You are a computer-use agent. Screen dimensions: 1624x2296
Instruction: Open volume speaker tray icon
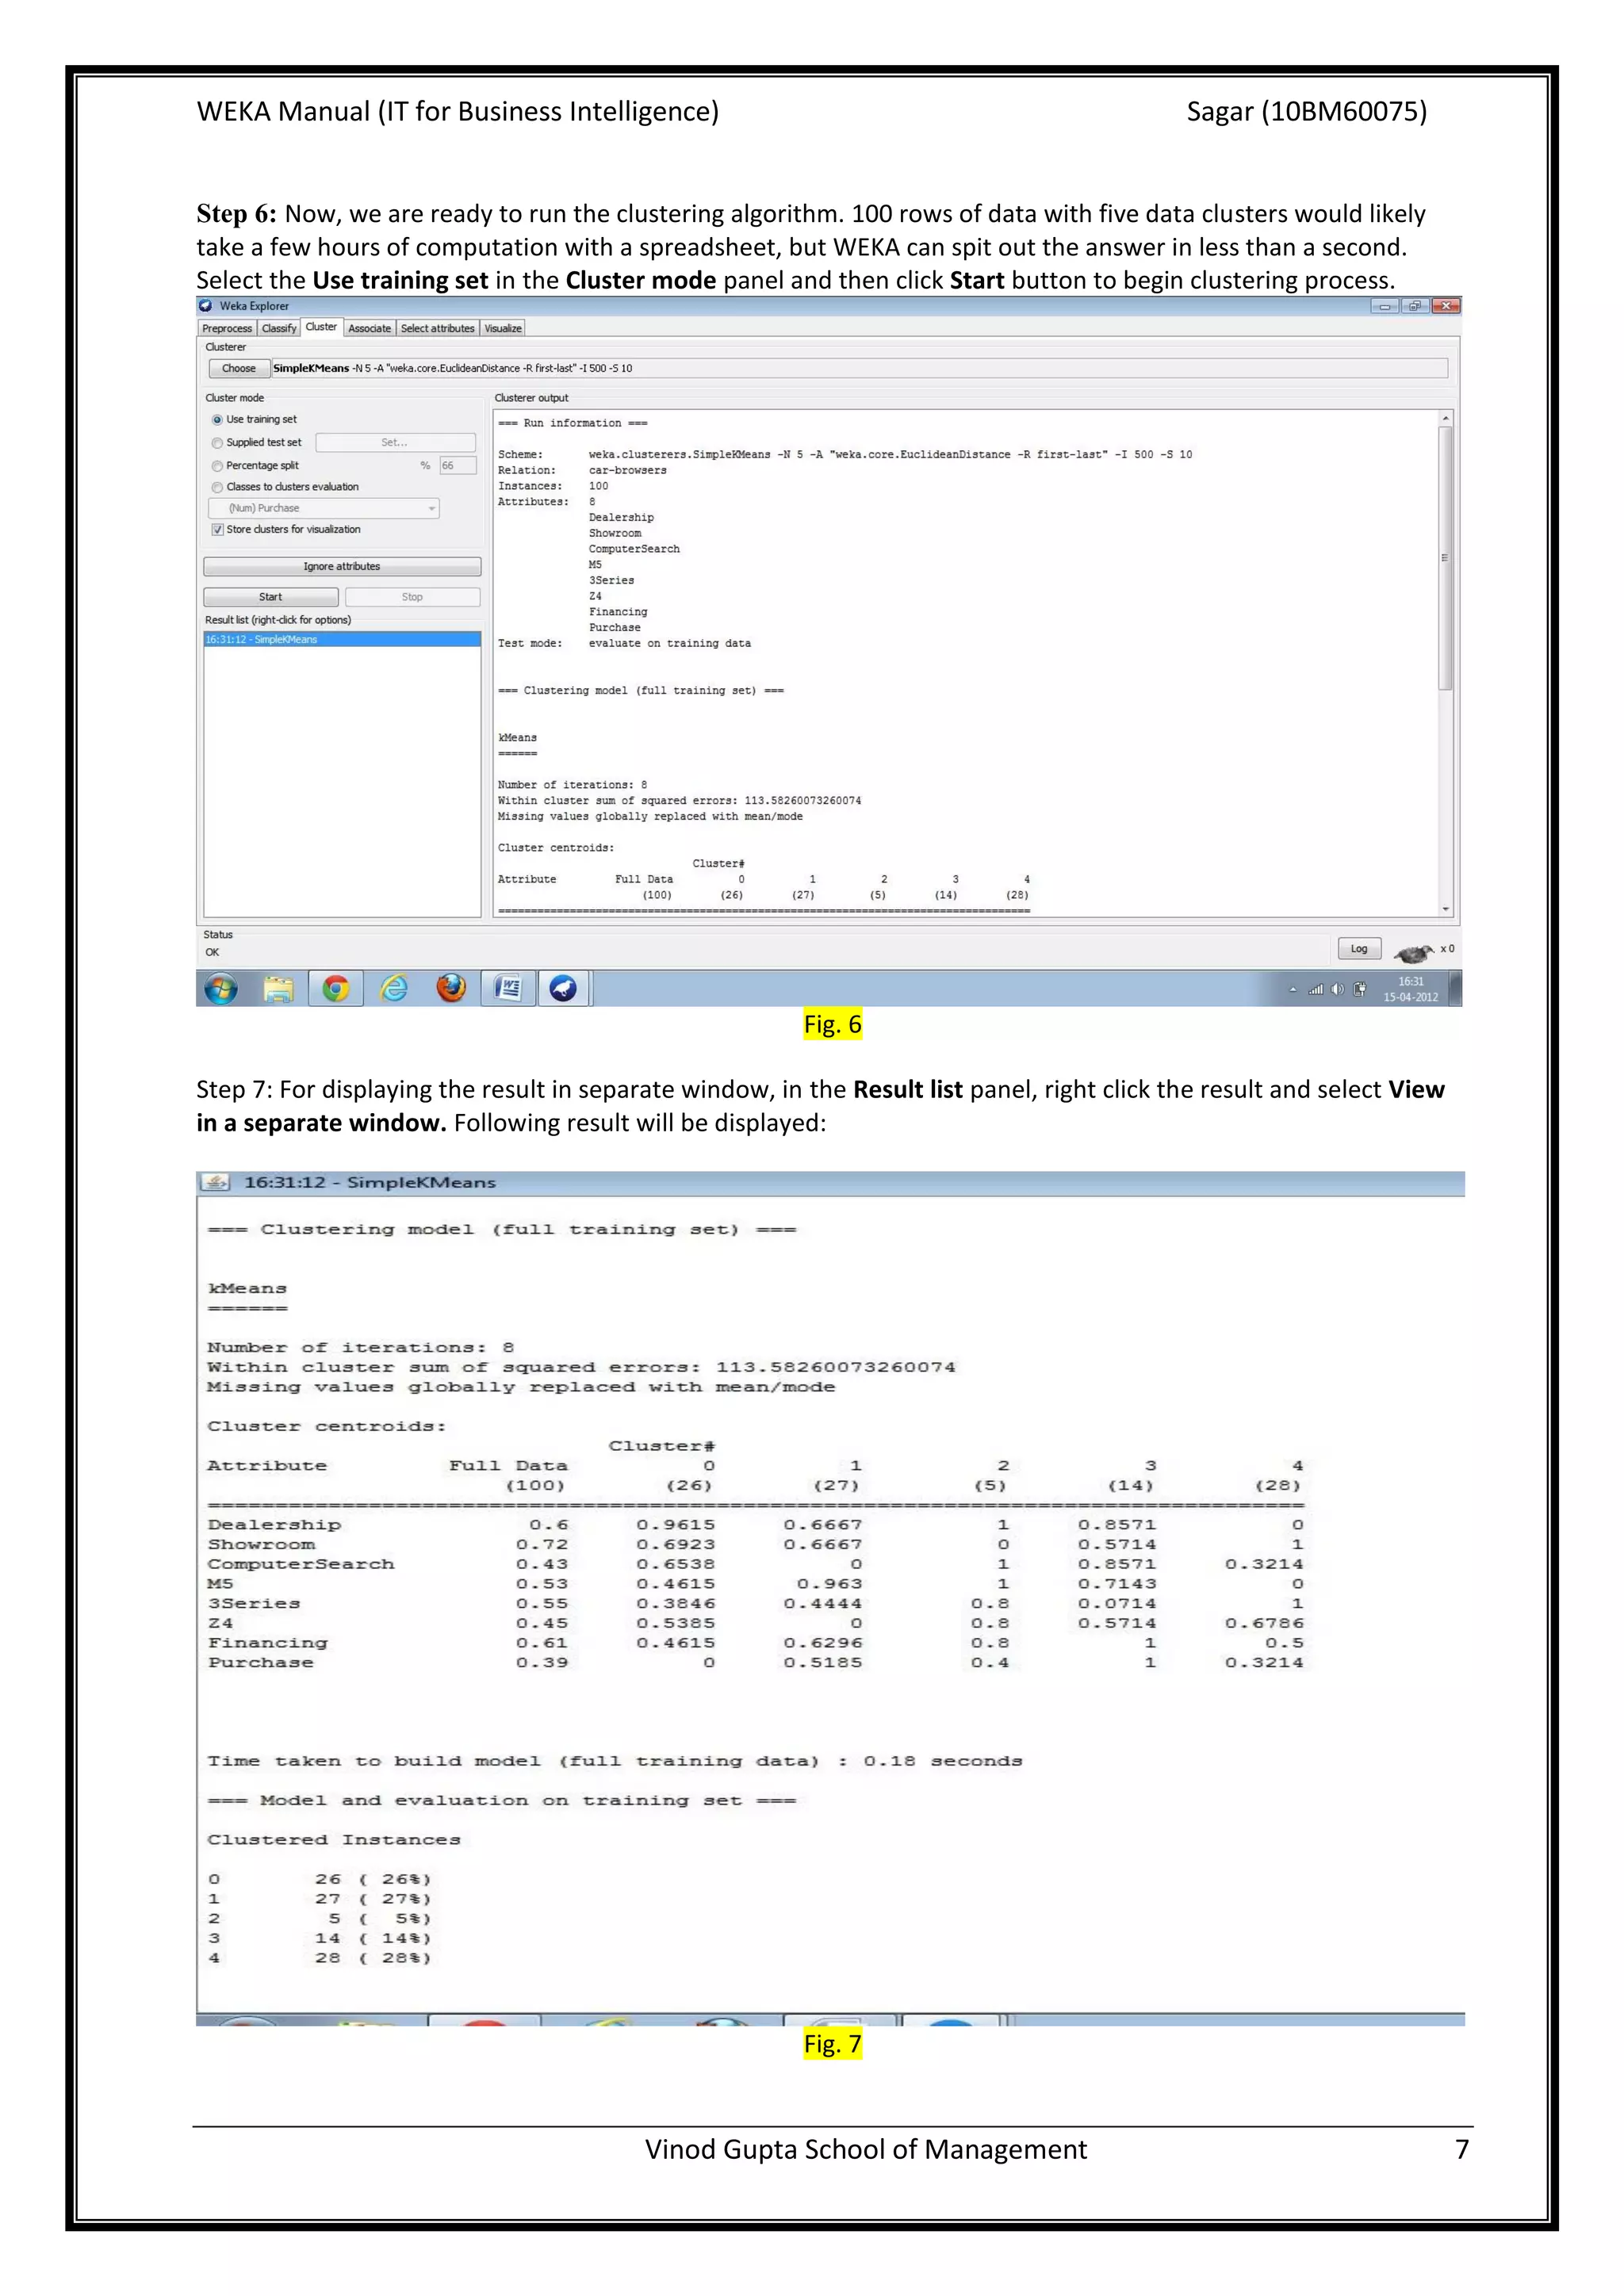click(x=1338, y=989)
